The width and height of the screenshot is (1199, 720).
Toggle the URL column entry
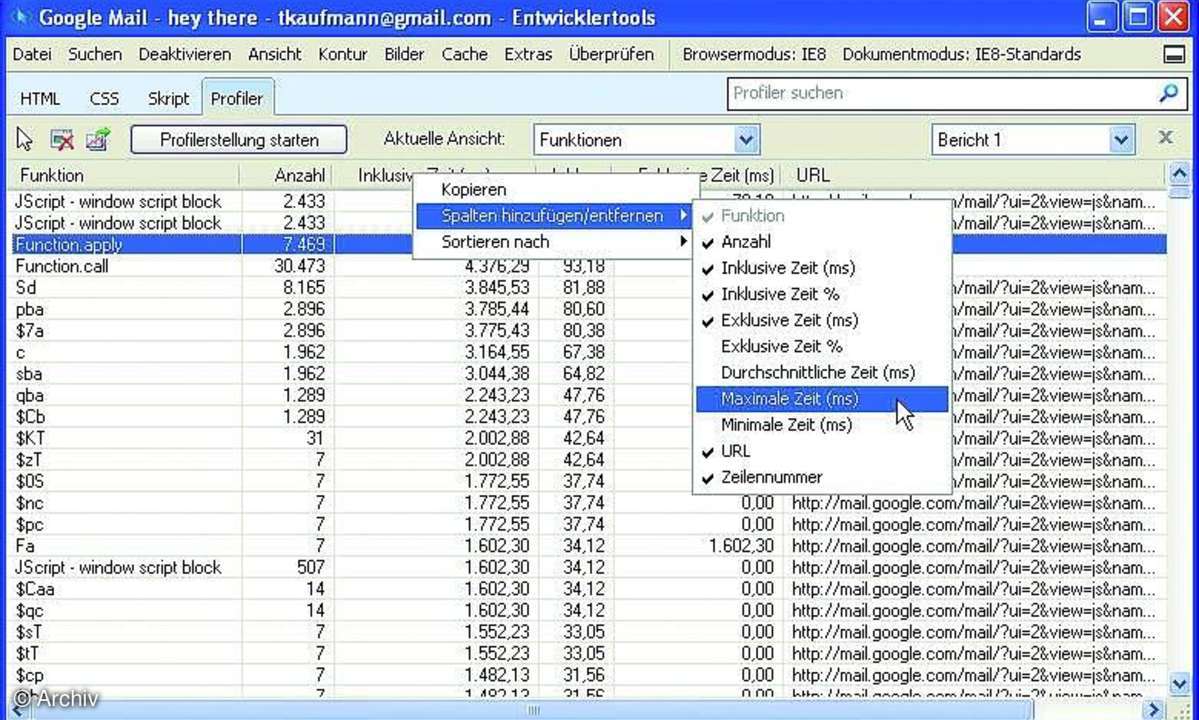tap(822, 451)
